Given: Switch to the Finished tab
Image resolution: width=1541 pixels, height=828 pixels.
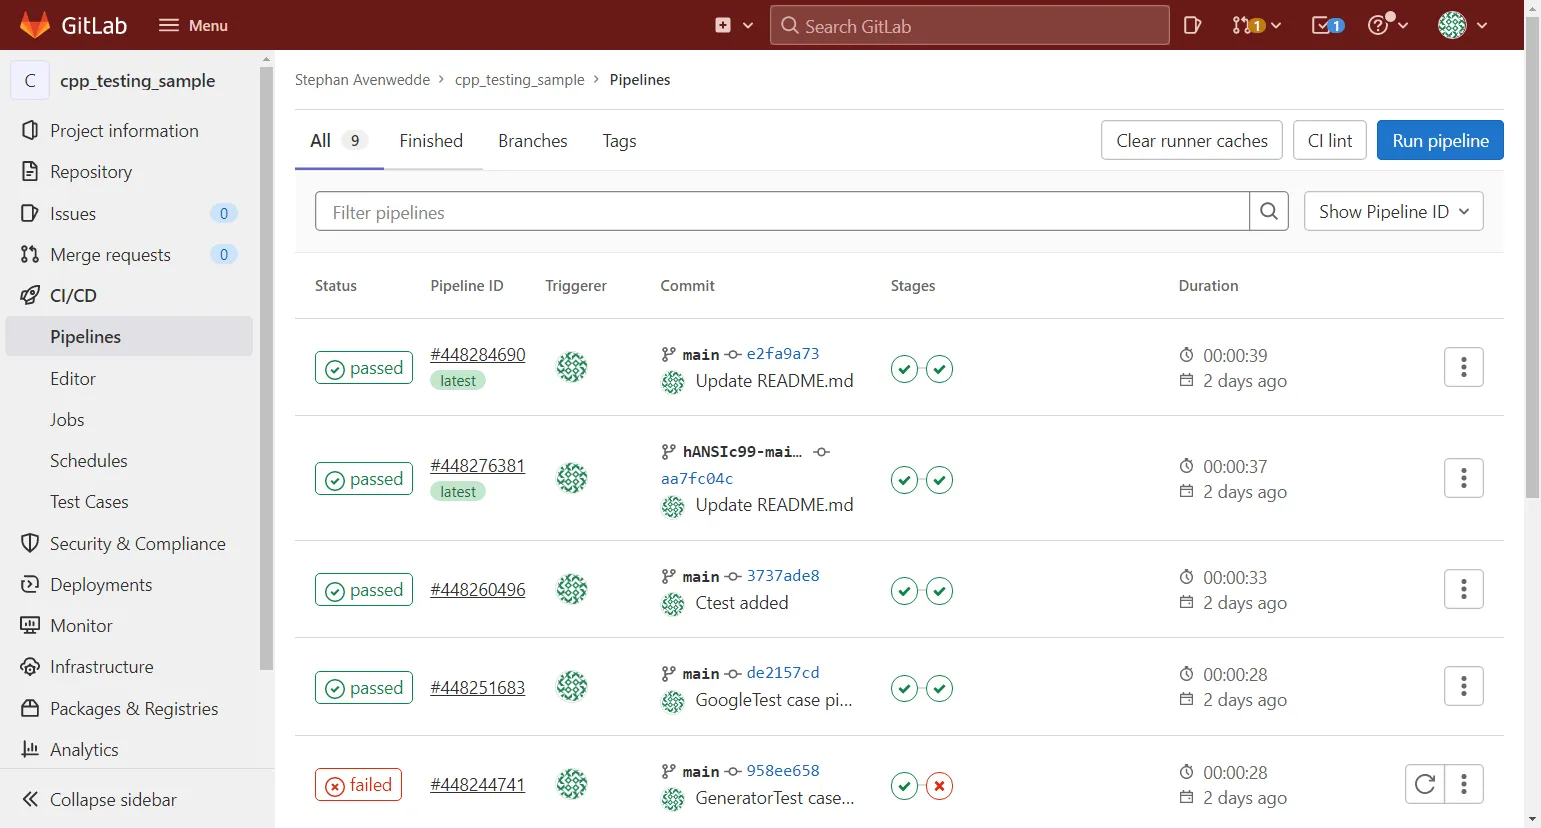Looking at the screenshot, I should [x=431, y=140].
